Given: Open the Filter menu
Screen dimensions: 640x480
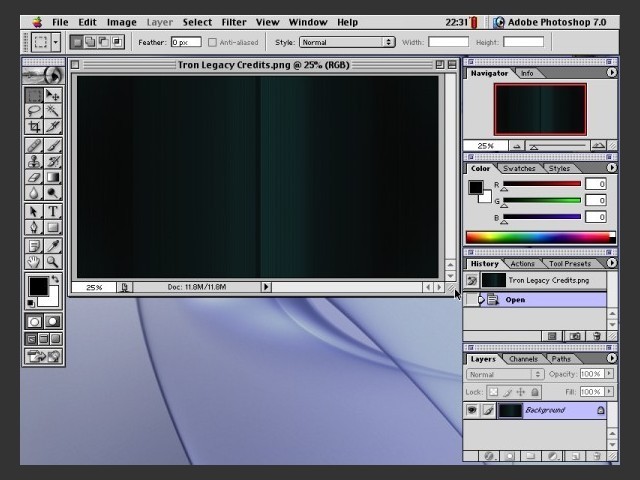Looking at the screenshot, I should click(x=234, y=22).
